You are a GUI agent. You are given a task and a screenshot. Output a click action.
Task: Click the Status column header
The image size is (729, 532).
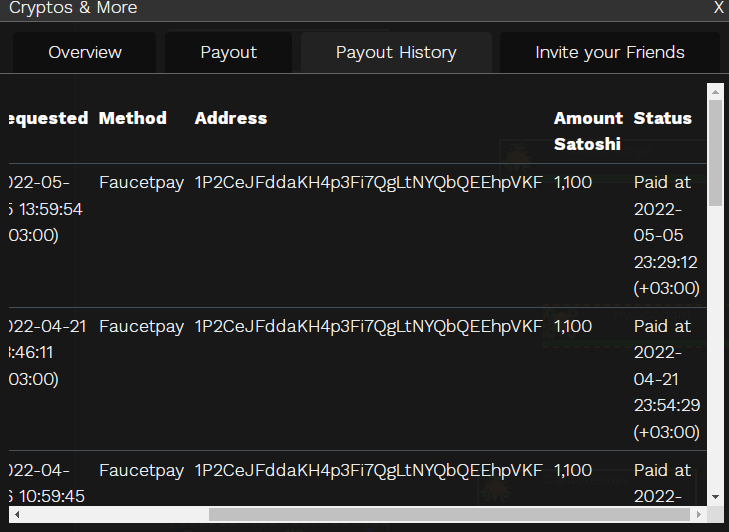pyautogui.click(x=663, y=118)
